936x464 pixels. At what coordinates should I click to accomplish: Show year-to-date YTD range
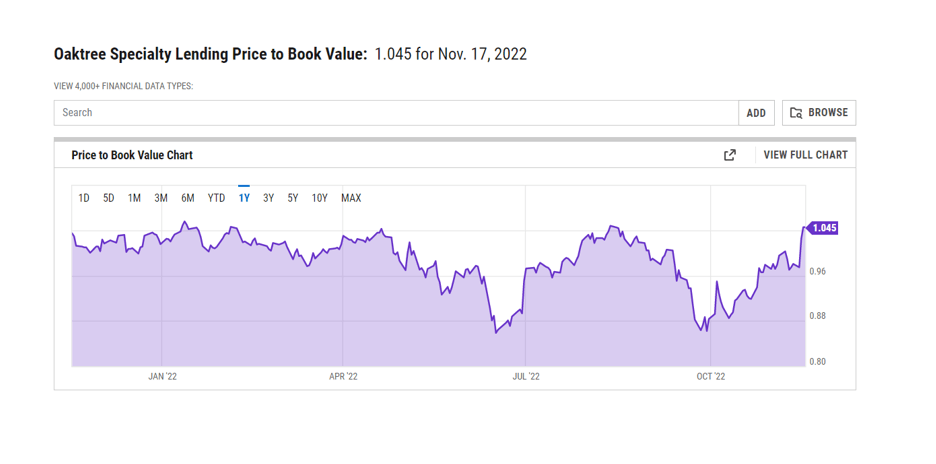216,198
